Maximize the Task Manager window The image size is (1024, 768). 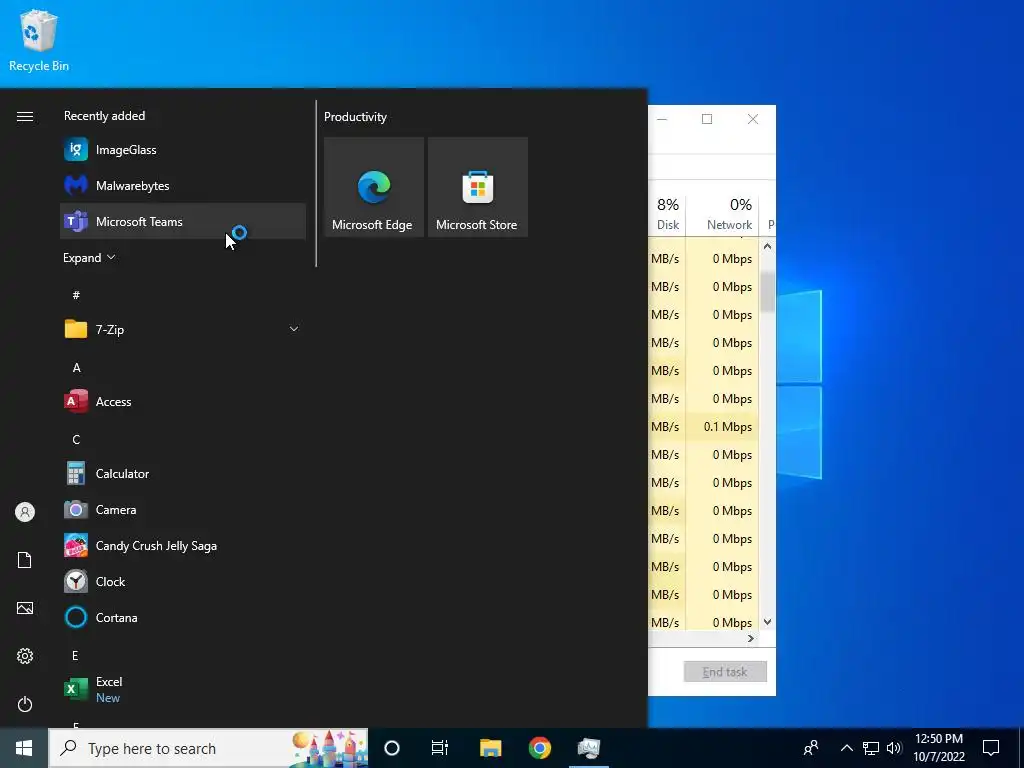(707, 119)
